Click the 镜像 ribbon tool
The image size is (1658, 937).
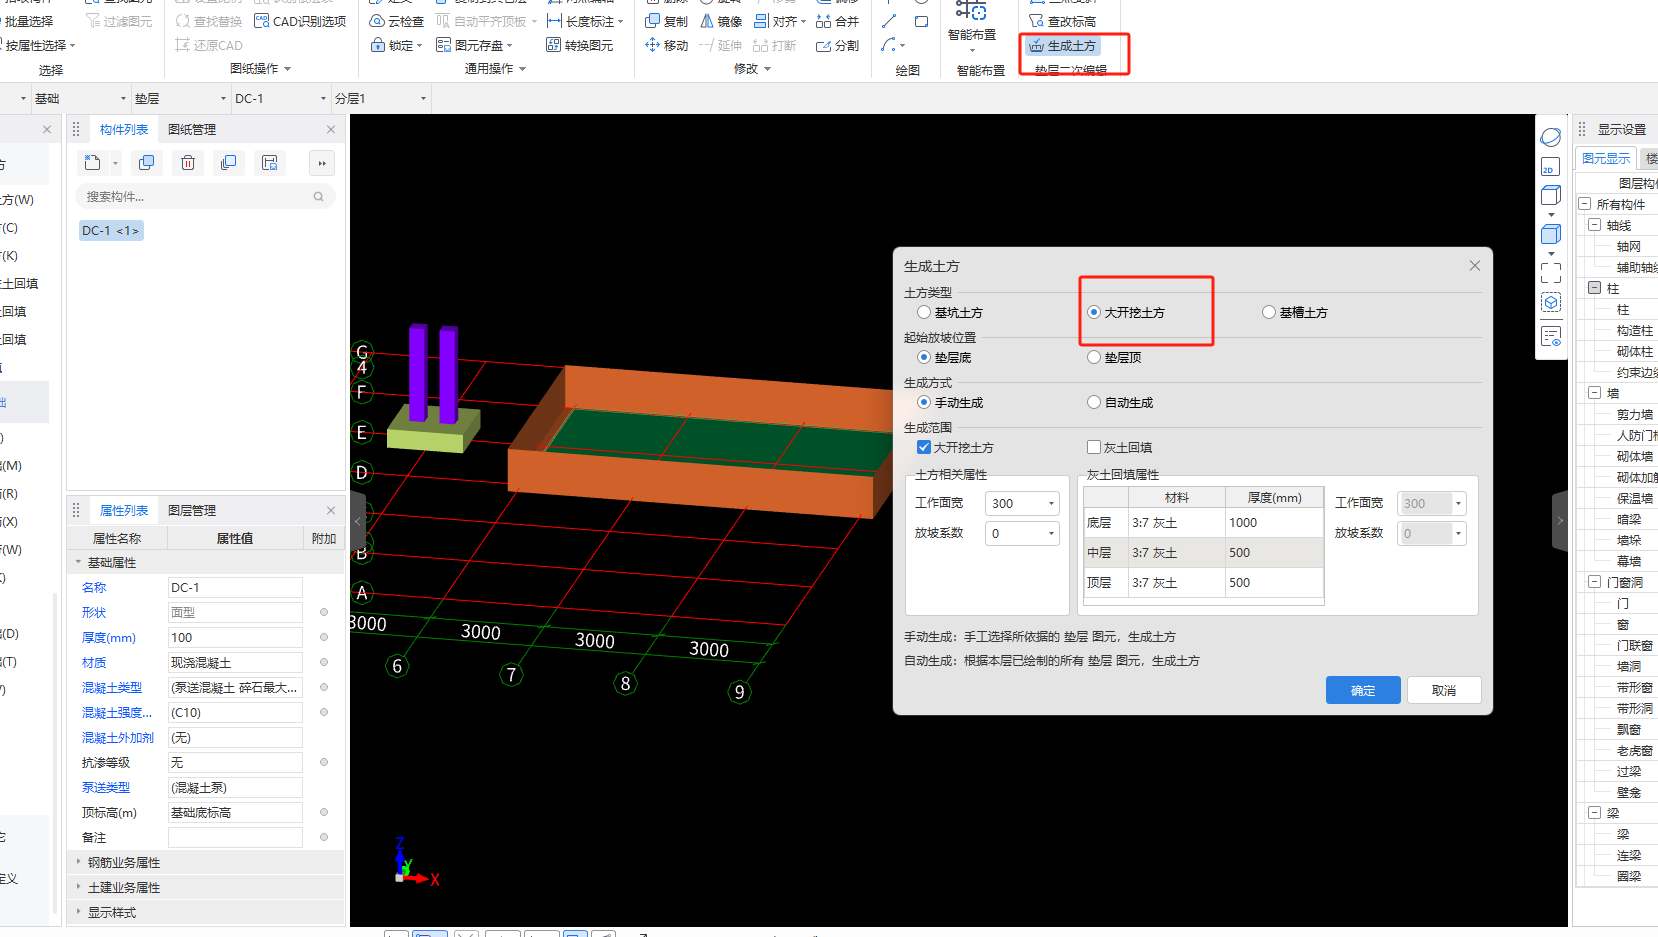[x=721, y=21]
